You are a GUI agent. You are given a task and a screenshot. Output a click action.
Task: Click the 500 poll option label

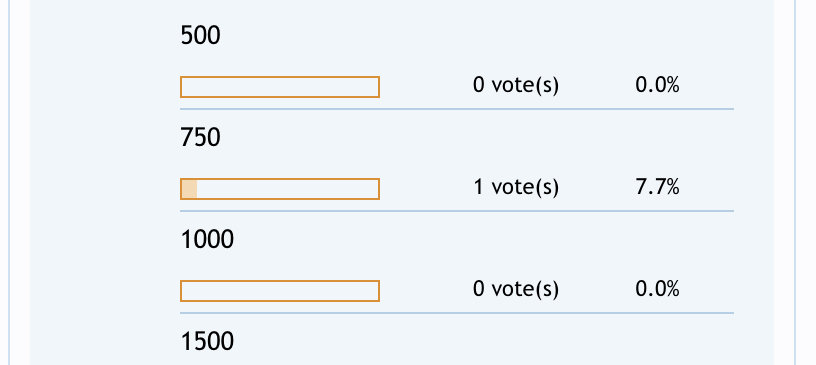(200, 36)
